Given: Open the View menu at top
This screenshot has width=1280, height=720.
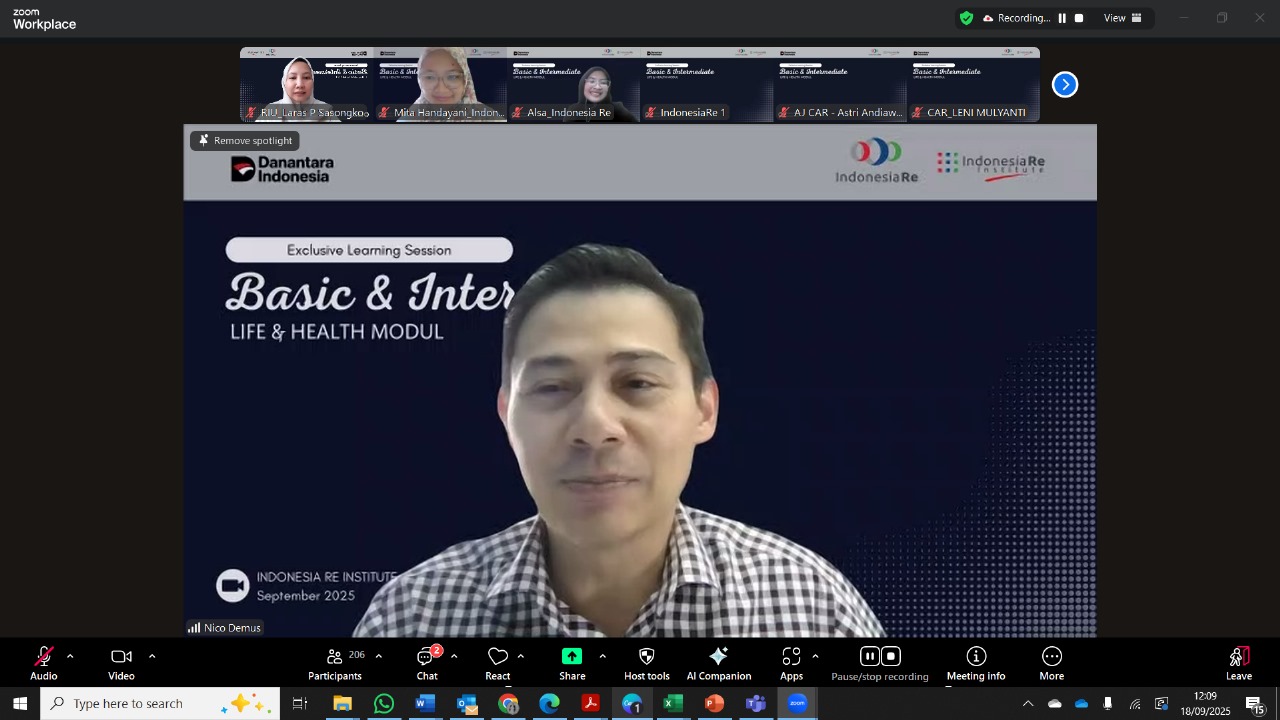Looking at the screenshot, I should 1122,18.
